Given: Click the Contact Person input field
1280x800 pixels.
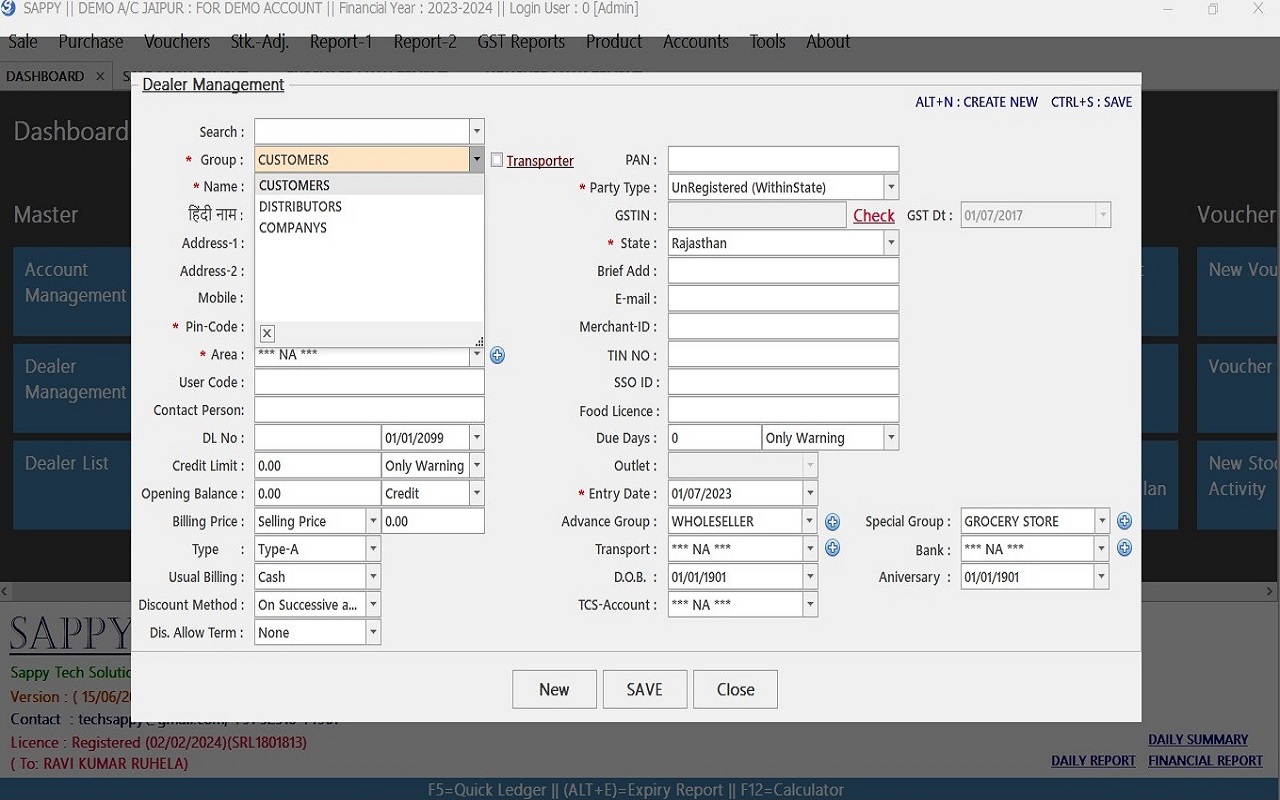Looking at the screenshot, I should coord(369,410).
